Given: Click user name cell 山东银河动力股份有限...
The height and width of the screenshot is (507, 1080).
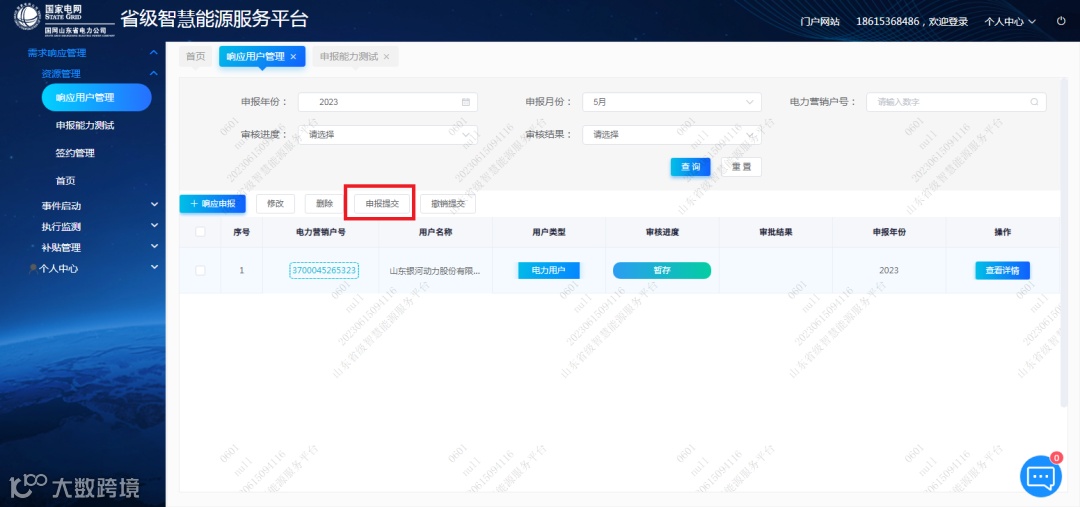Looking at the screenshot, I should click(x=435, y=271).
